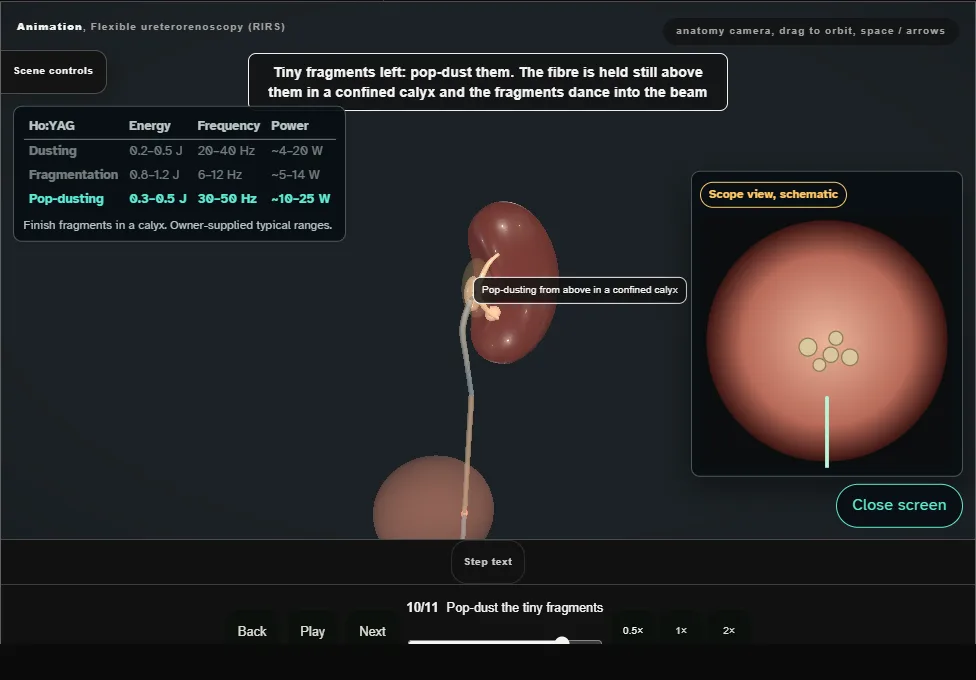Click the ureter scope shaft in 3D view

(466, 349)
